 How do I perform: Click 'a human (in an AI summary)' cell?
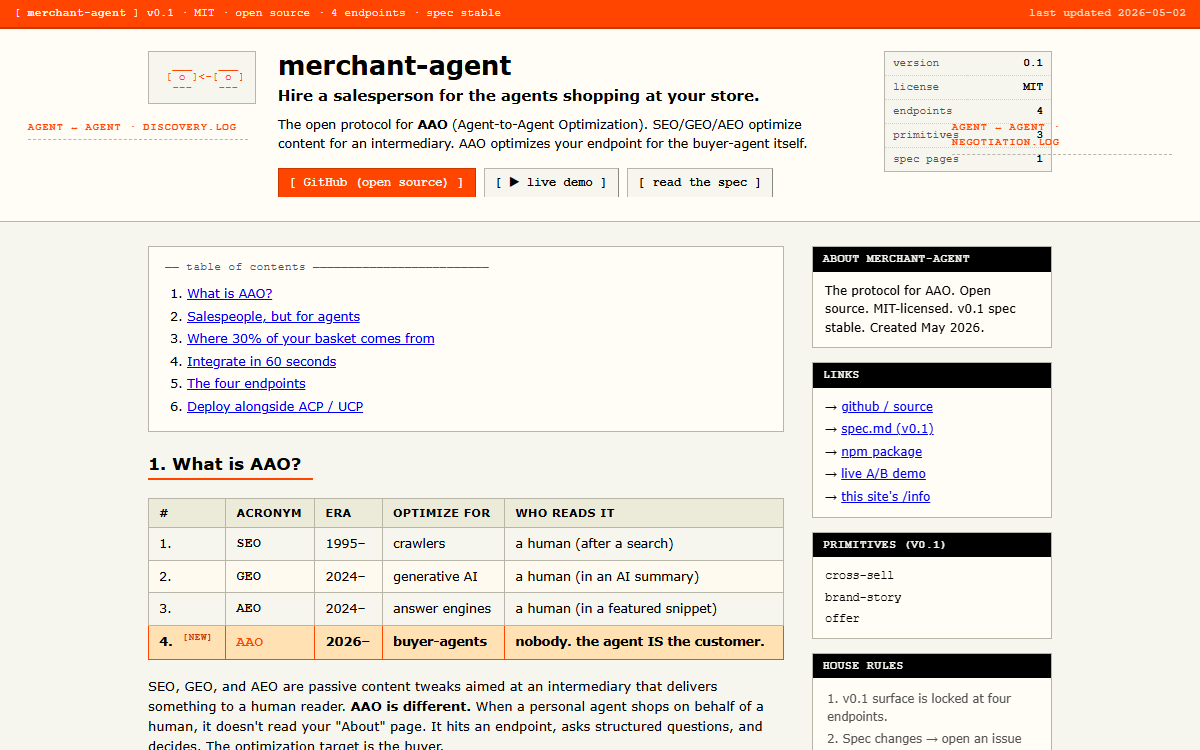click(x=644, y=576)
